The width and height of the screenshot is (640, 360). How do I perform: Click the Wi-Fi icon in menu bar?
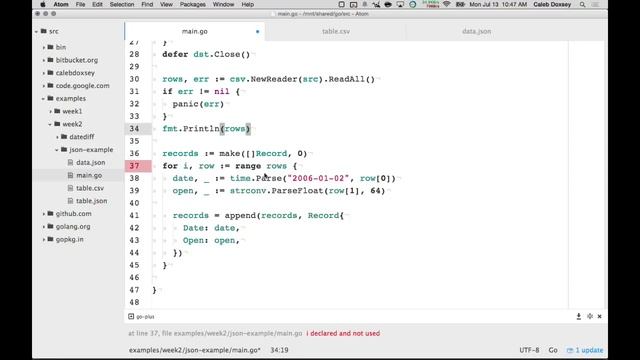[447, 4]
